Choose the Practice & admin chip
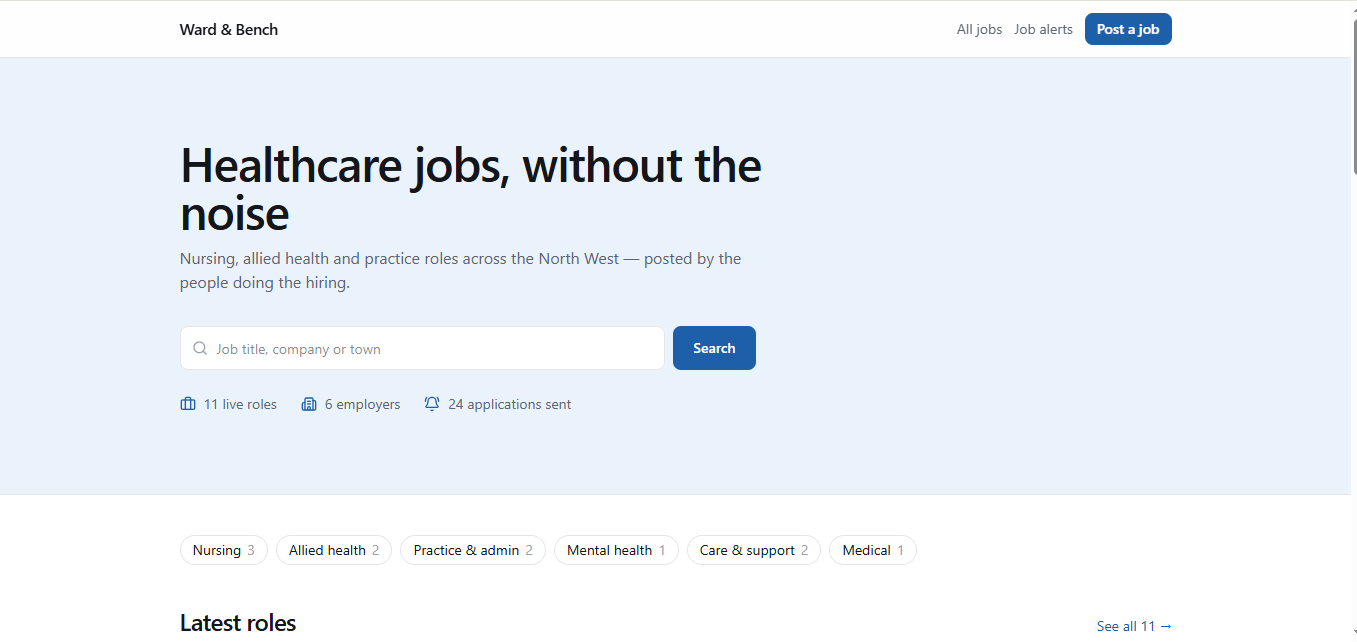The height and width of the screenshot is (642, 1357). pyautogui.click(x=473, y=550)
